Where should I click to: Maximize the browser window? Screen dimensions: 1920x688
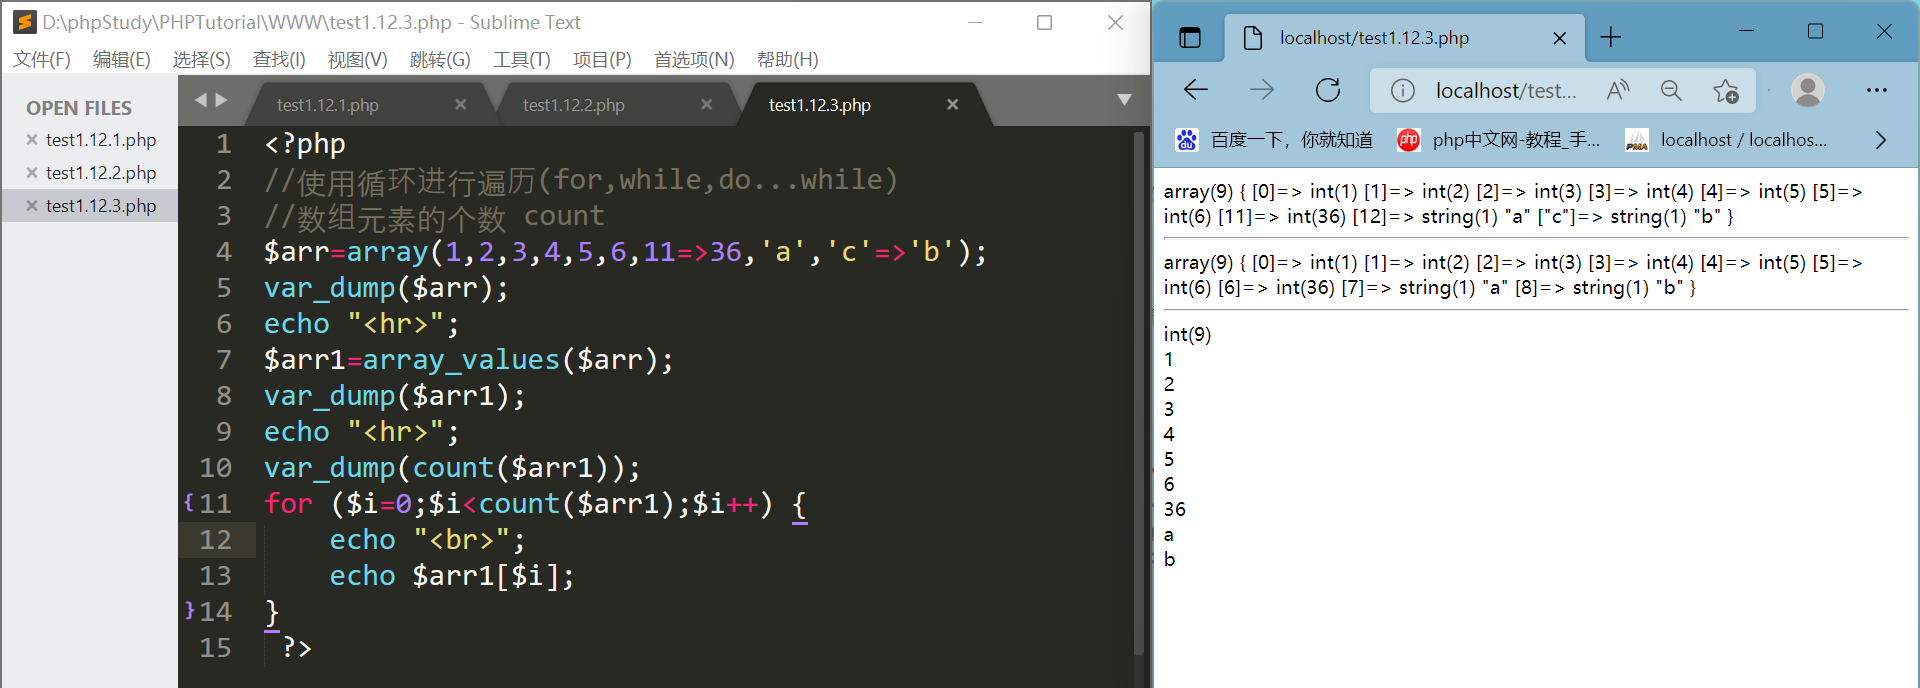click(x=1815, y=32)
